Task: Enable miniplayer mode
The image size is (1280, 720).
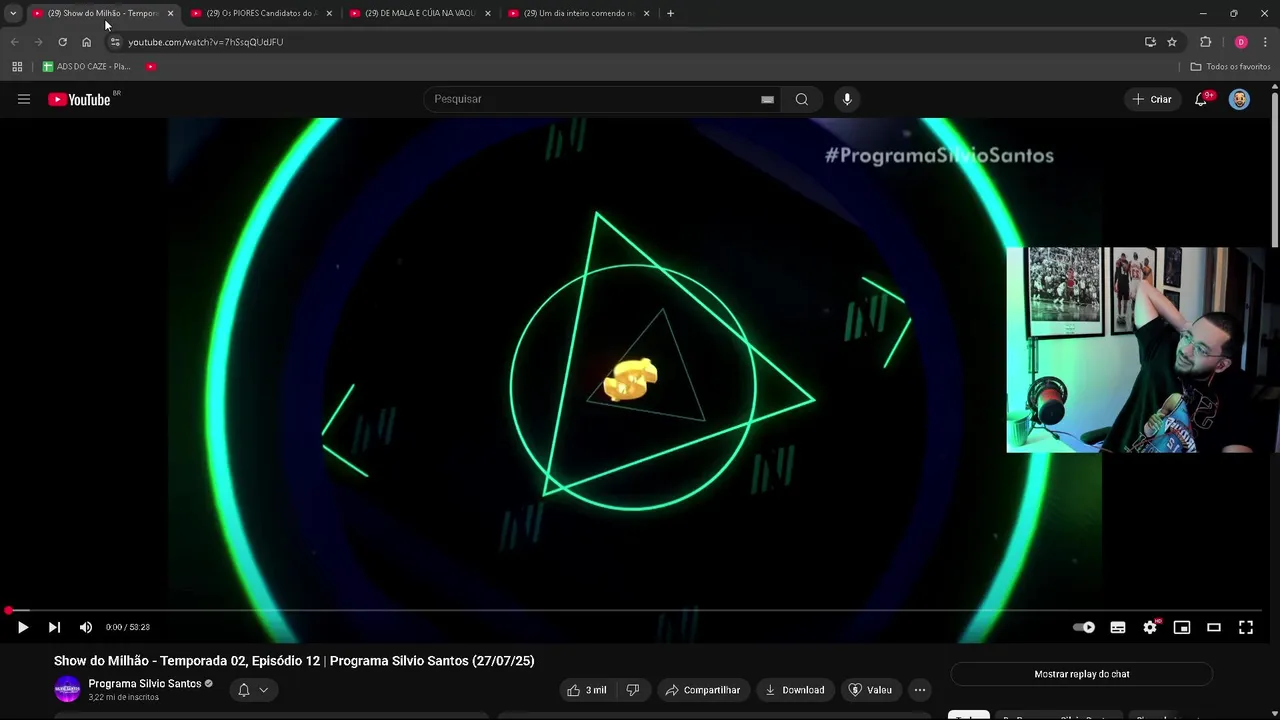Action: click(1182, 627)
